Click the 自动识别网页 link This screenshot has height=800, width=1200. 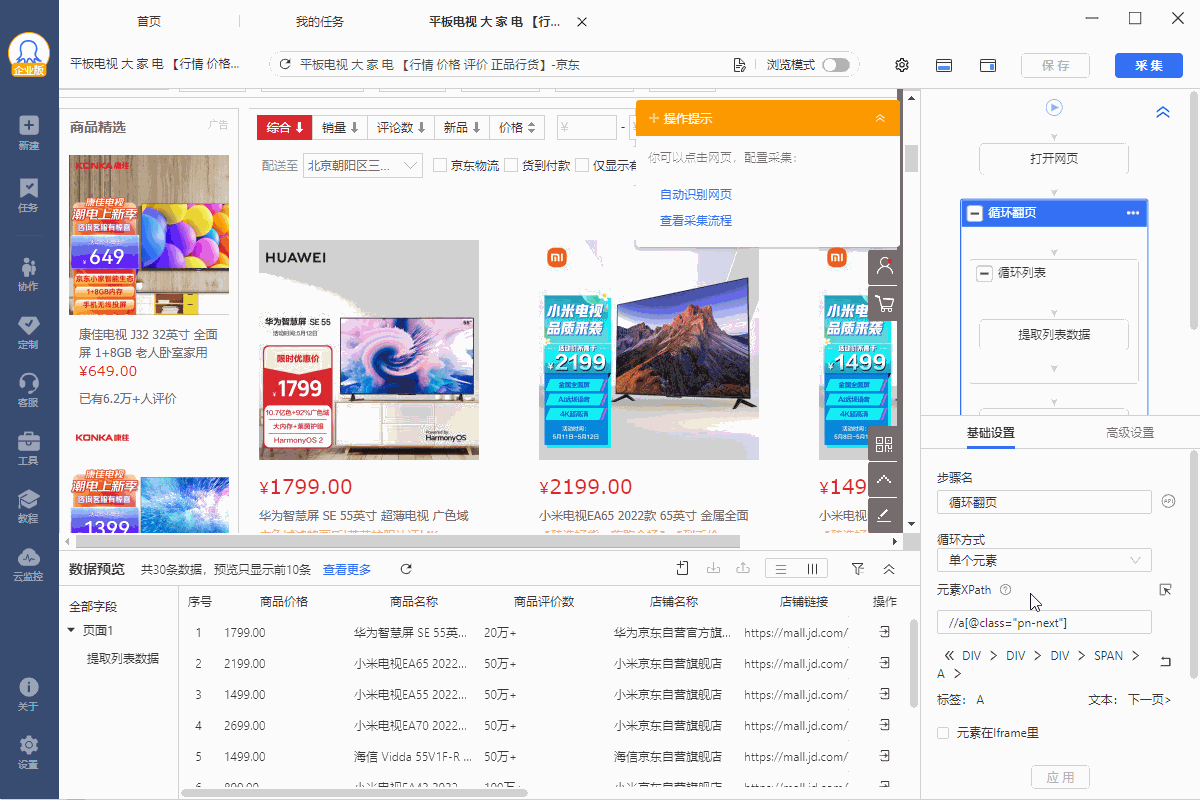click(696, 194)
